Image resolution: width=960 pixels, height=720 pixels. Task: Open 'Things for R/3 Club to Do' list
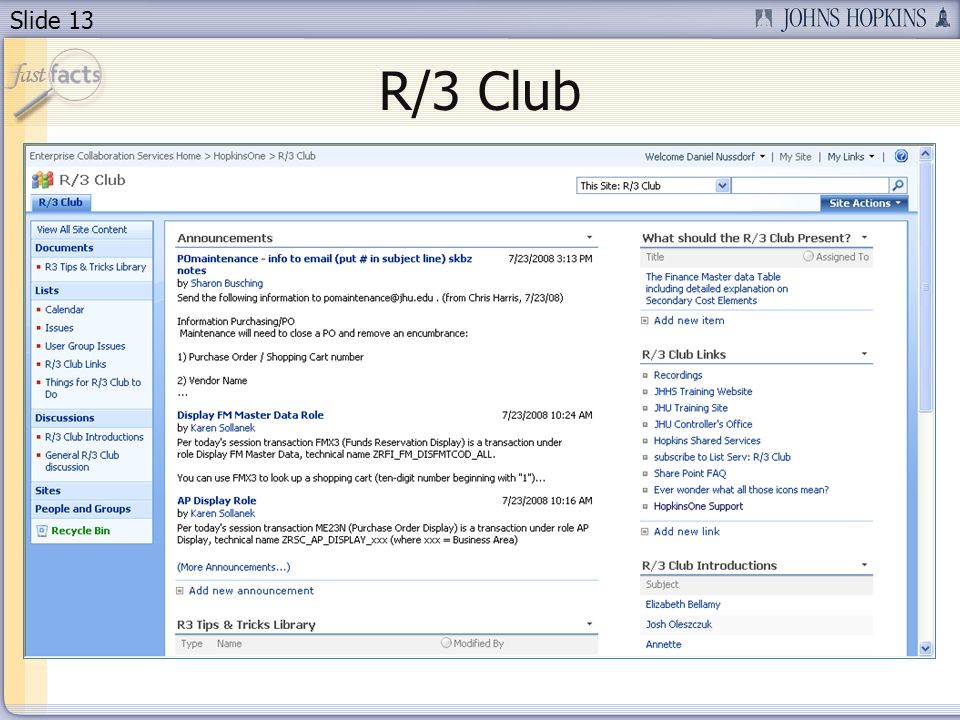[x=93, y=388]
